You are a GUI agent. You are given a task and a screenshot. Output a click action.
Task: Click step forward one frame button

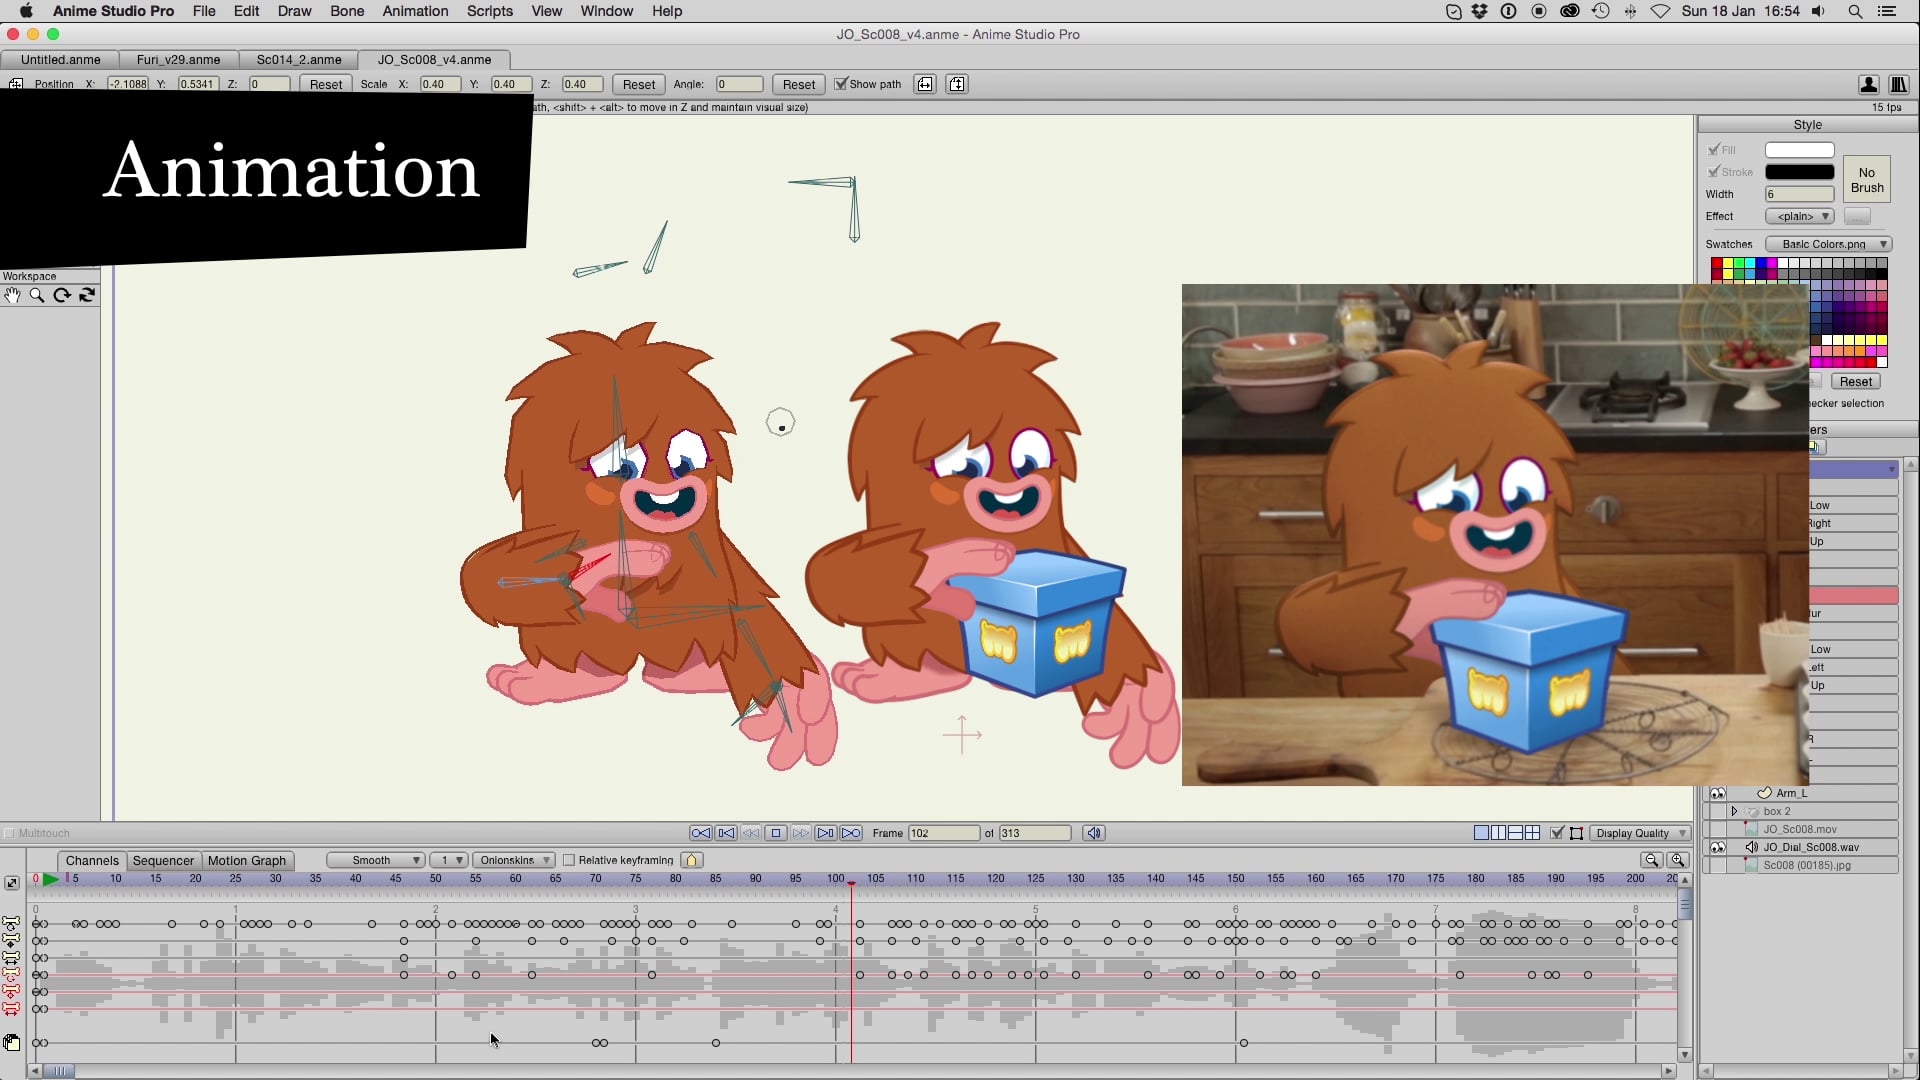pos(826,833)
